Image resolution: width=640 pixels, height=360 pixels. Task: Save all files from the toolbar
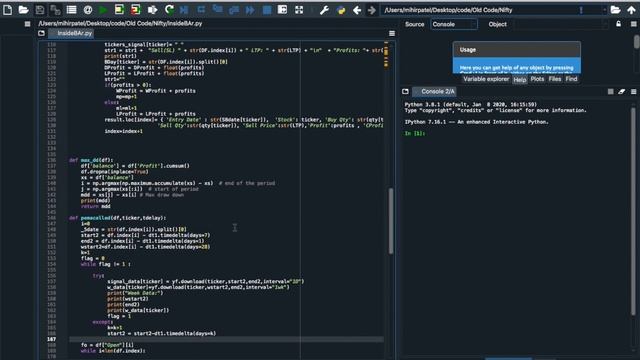click(x=55, y=10)
